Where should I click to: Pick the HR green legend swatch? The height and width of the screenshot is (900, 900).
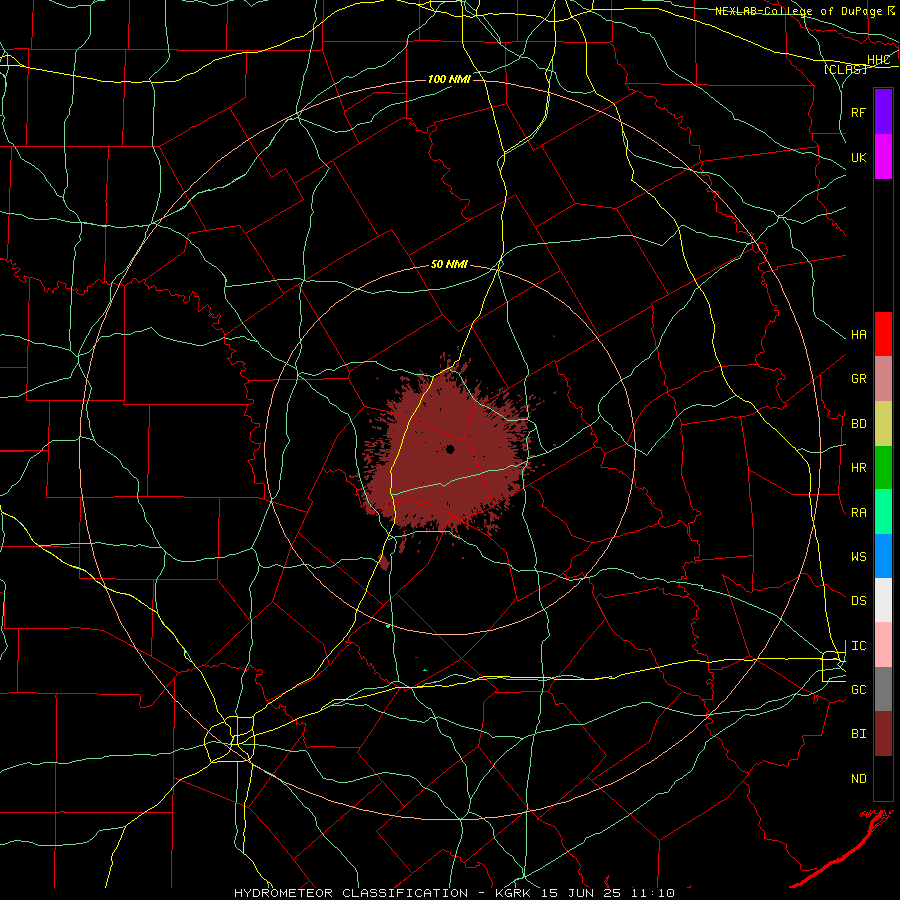coord(883,468)
